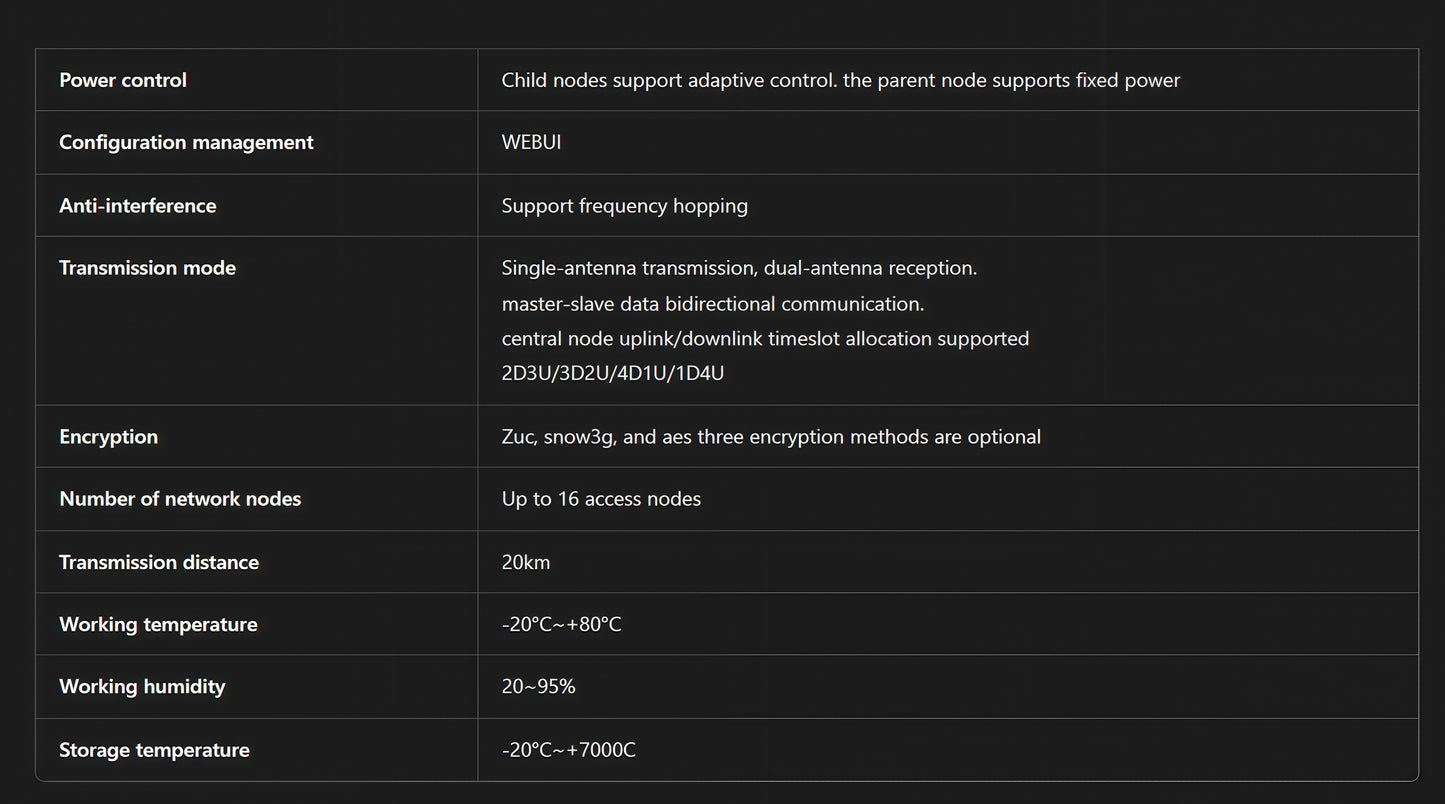Click the Encryption row label

coord(109,436)
